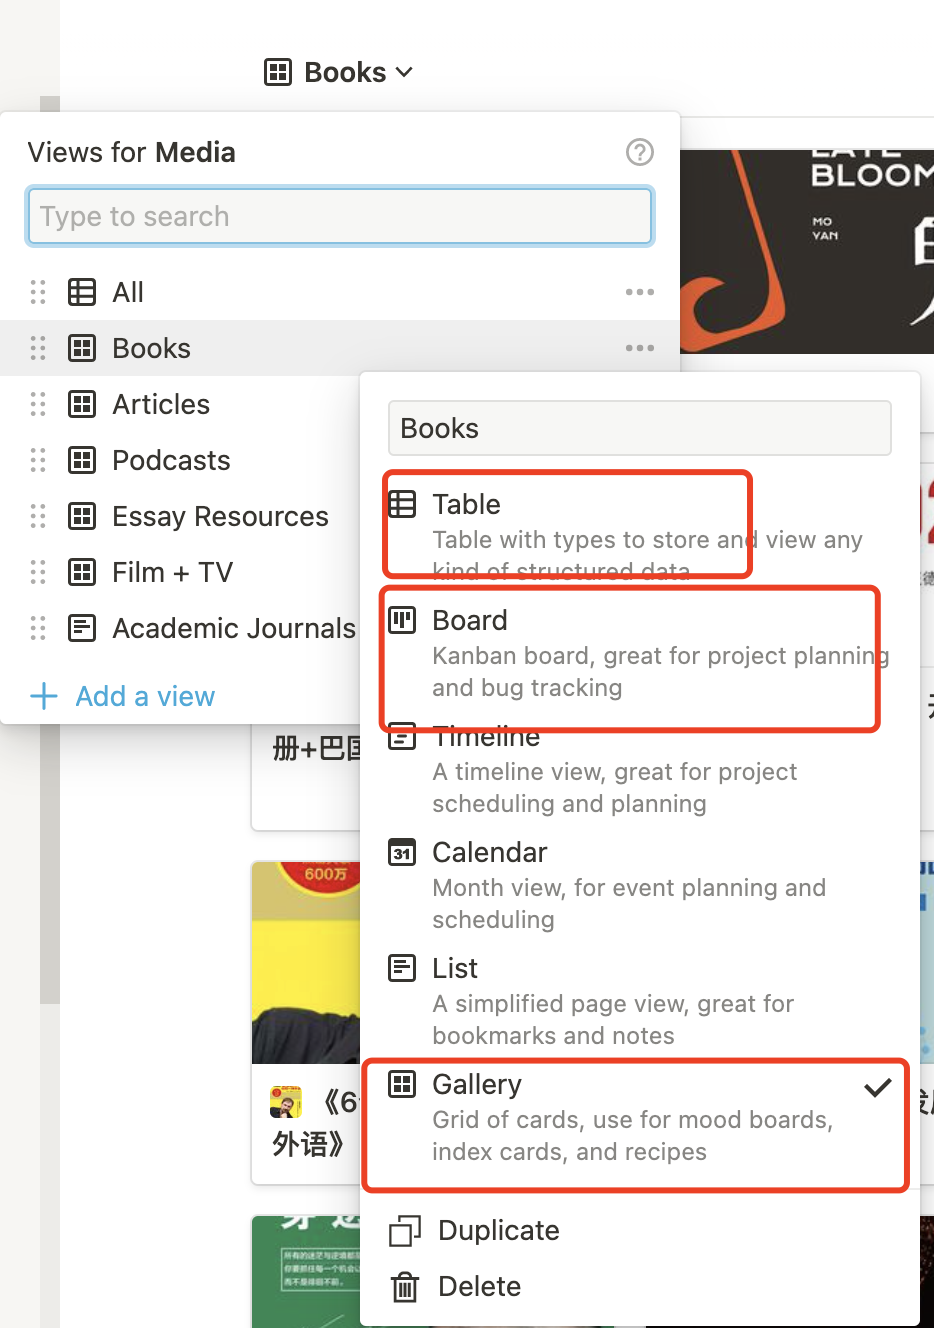934x1328 pixels.
Task: Click the Books view name field
Action: point(639,428)
